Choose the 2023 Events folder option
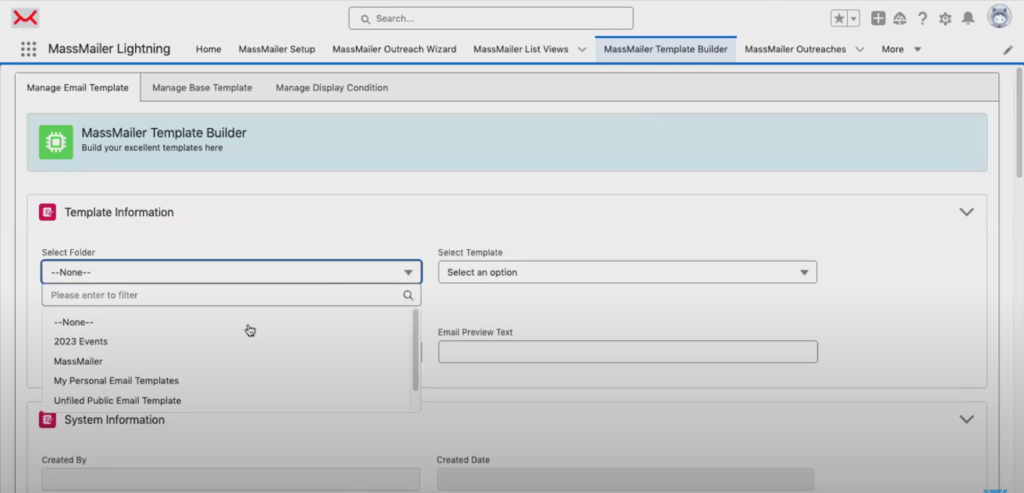The height and width of the screenshot is (493, 1024). click(x=227, y=342)
